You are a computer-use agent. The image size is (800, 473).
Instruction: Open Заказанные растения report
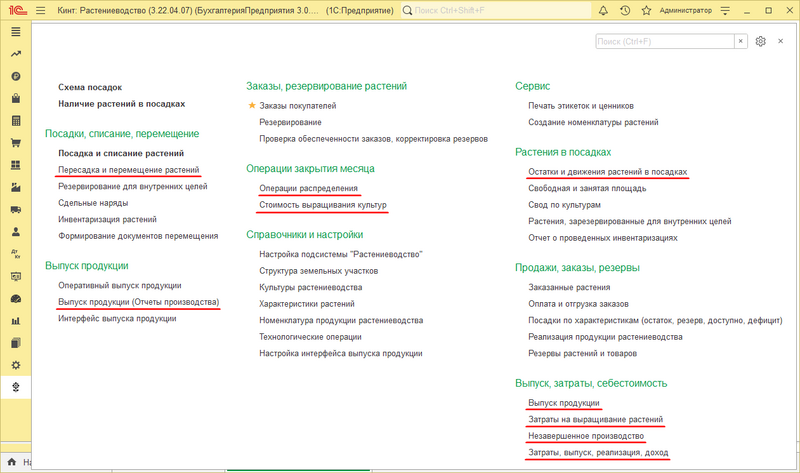pos(569,287)
